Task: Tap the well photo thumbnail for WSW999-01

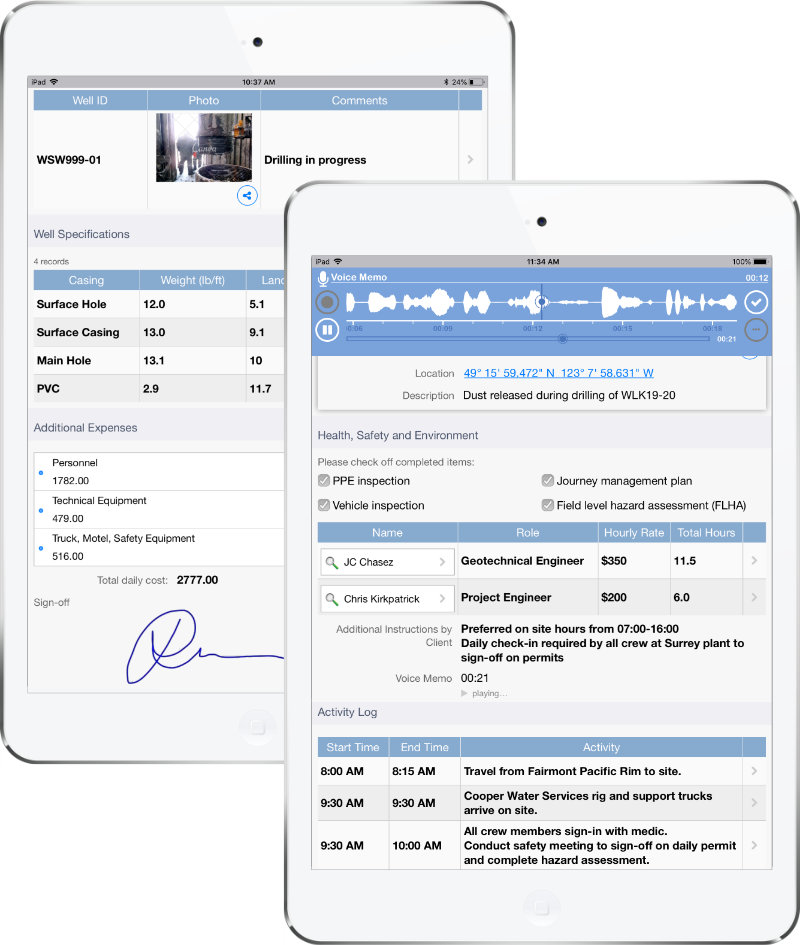Action: (203, 146)
